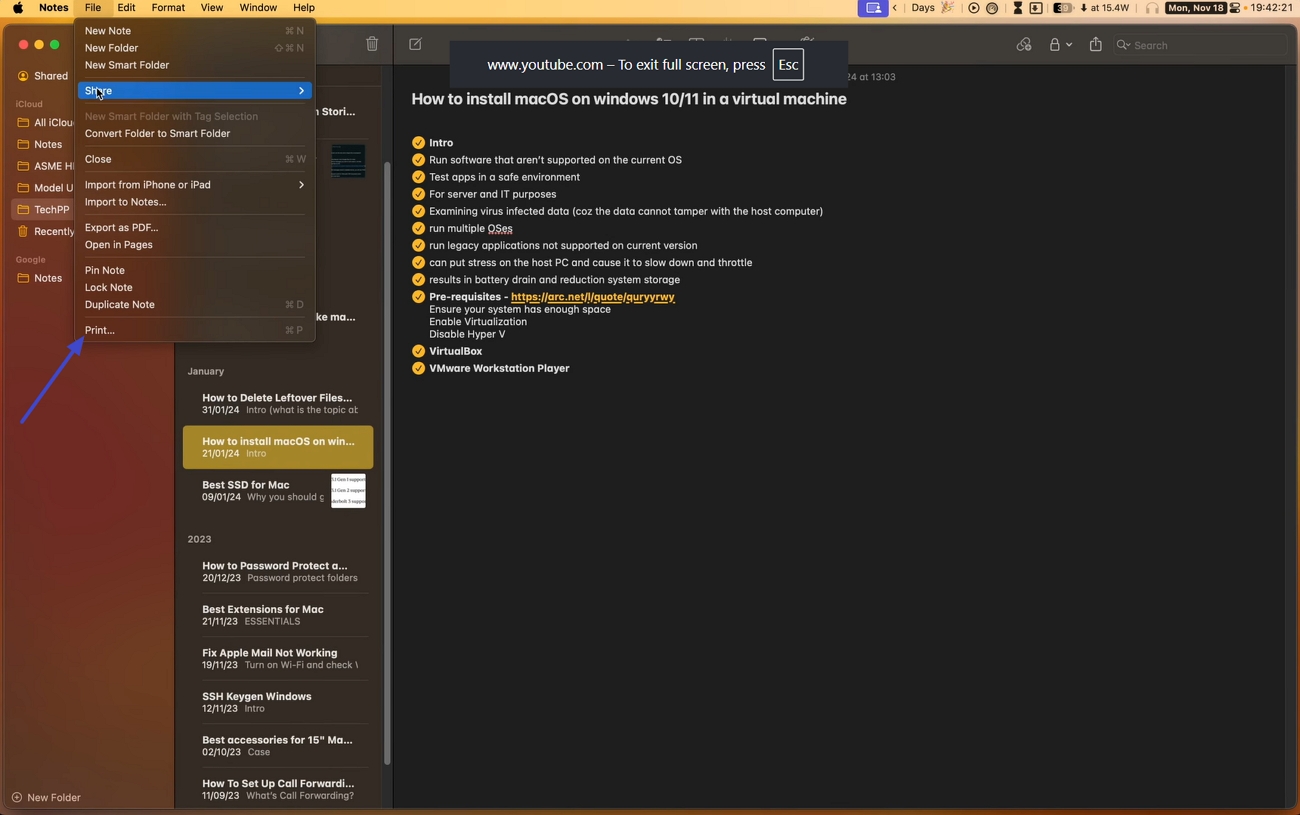Viewport: 1300px width, 815px height.
Task: Open the Shared section in sidebar
Action: [43, 76]
